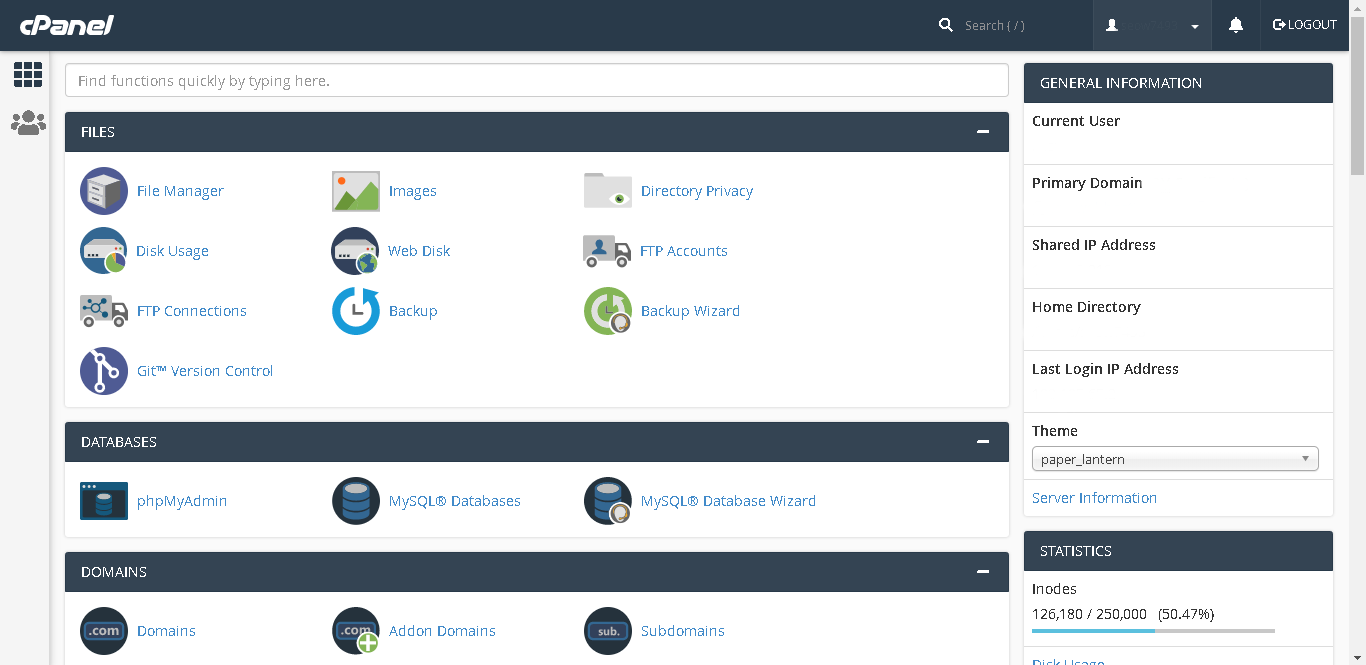Open the Directory Privacy folder icon
Viewport: 1366px width, 665px height.
pyautogui.click(x=608, y=191)
